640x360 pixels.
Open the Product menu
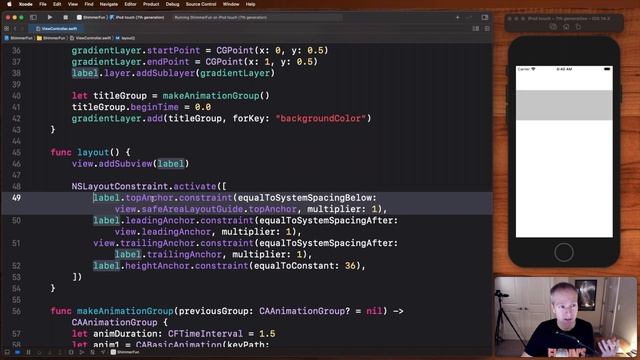[151, 4]
